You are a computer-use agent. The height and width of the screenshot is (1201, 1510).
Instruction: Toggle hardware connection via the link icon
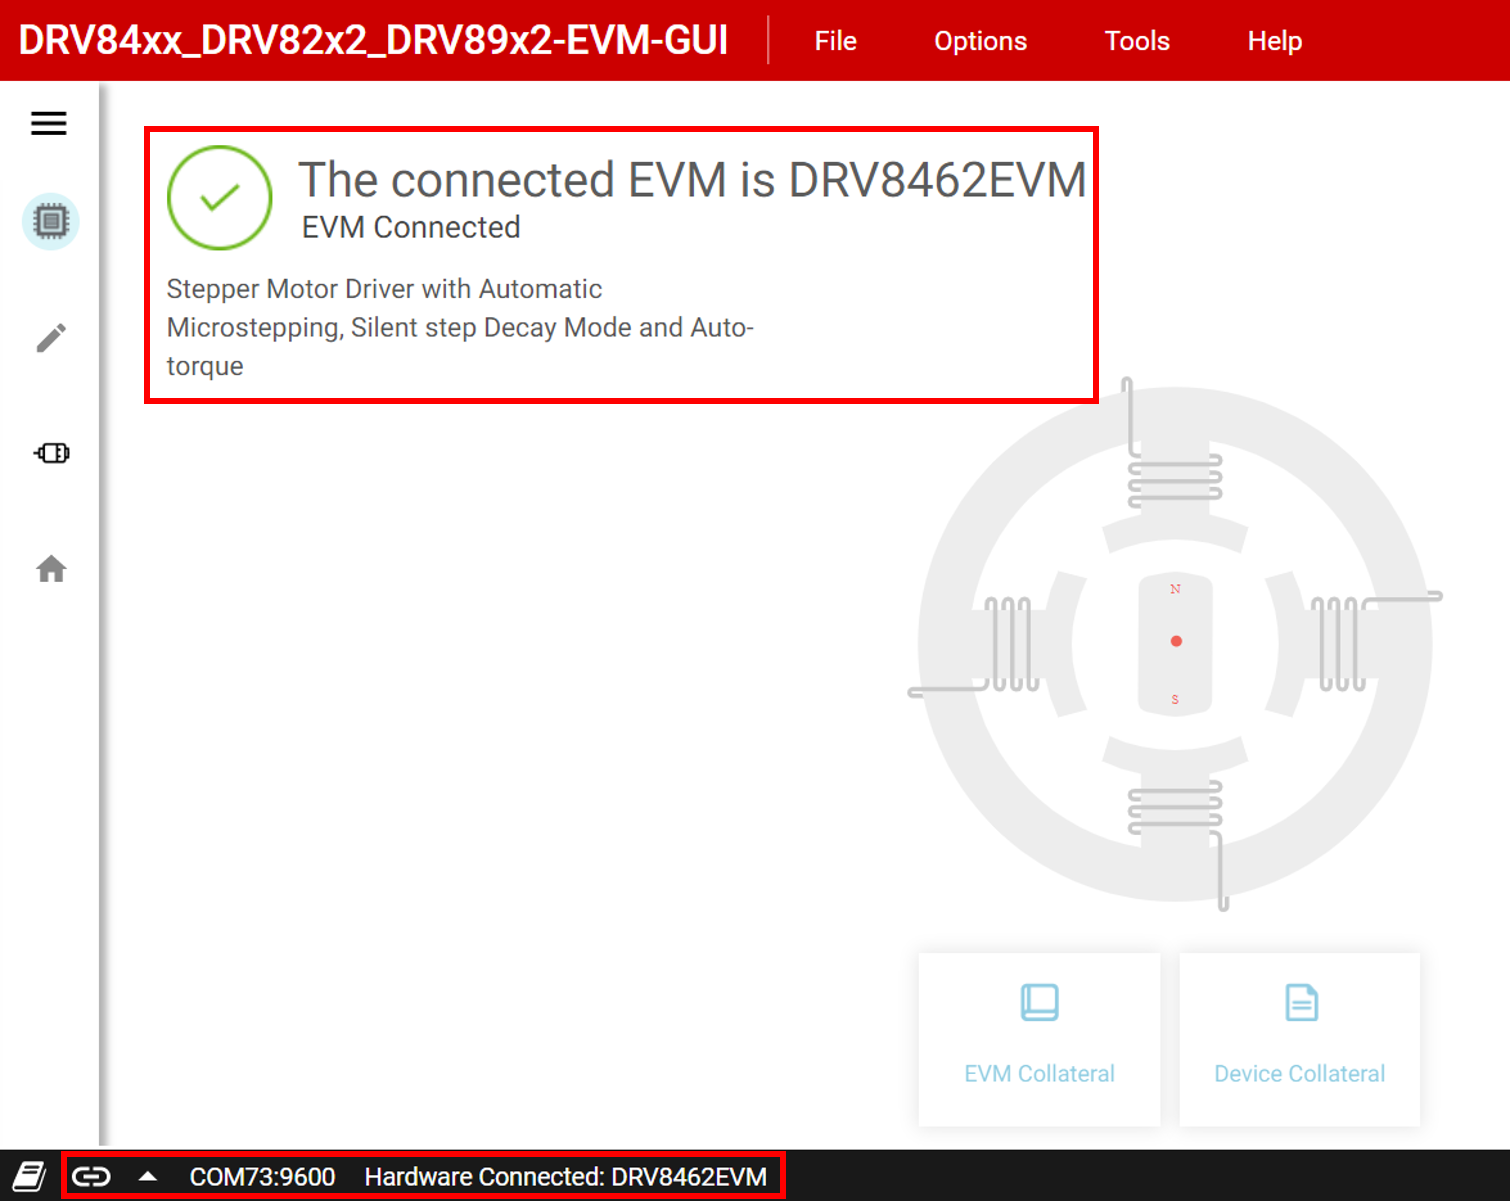93,1175
